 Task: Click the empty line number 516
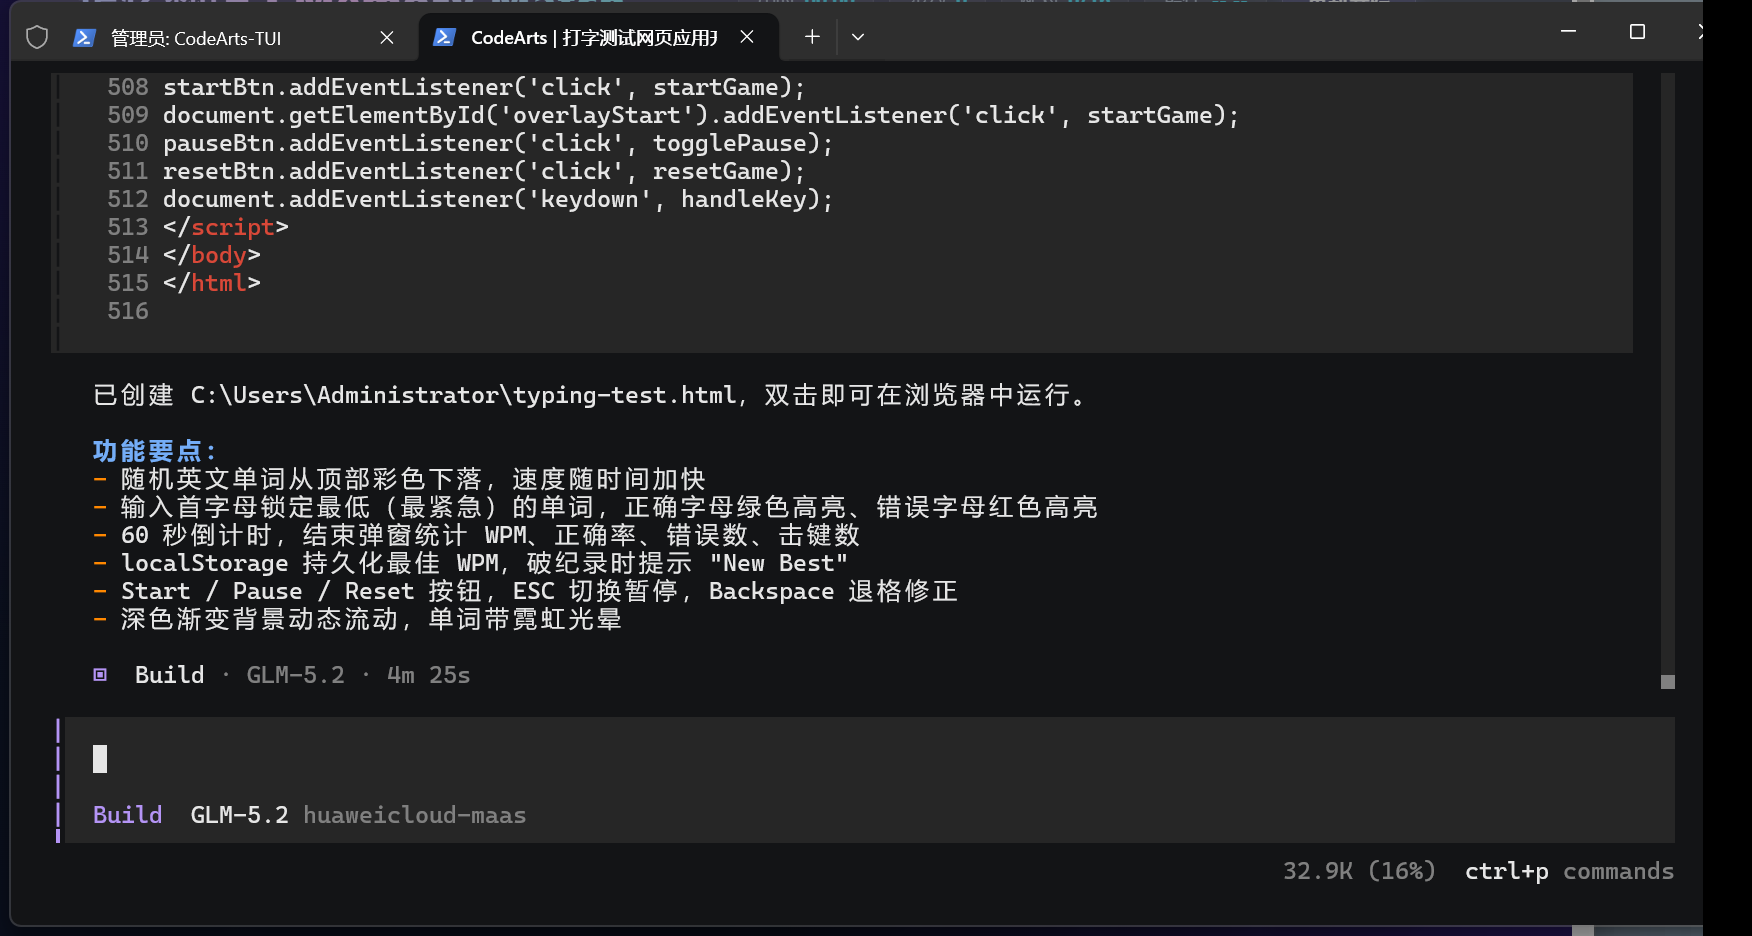click(x=128, y=311)
